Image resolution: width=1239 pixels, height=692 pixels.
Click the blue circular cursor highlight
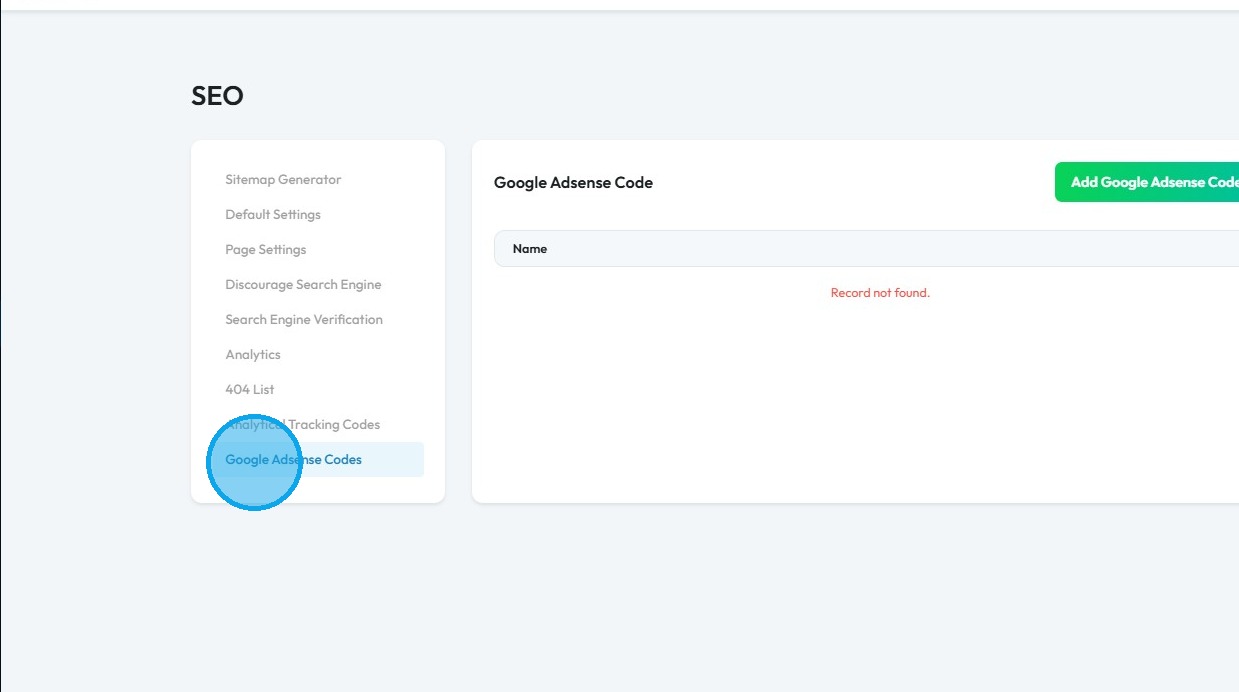click(254, 462)
